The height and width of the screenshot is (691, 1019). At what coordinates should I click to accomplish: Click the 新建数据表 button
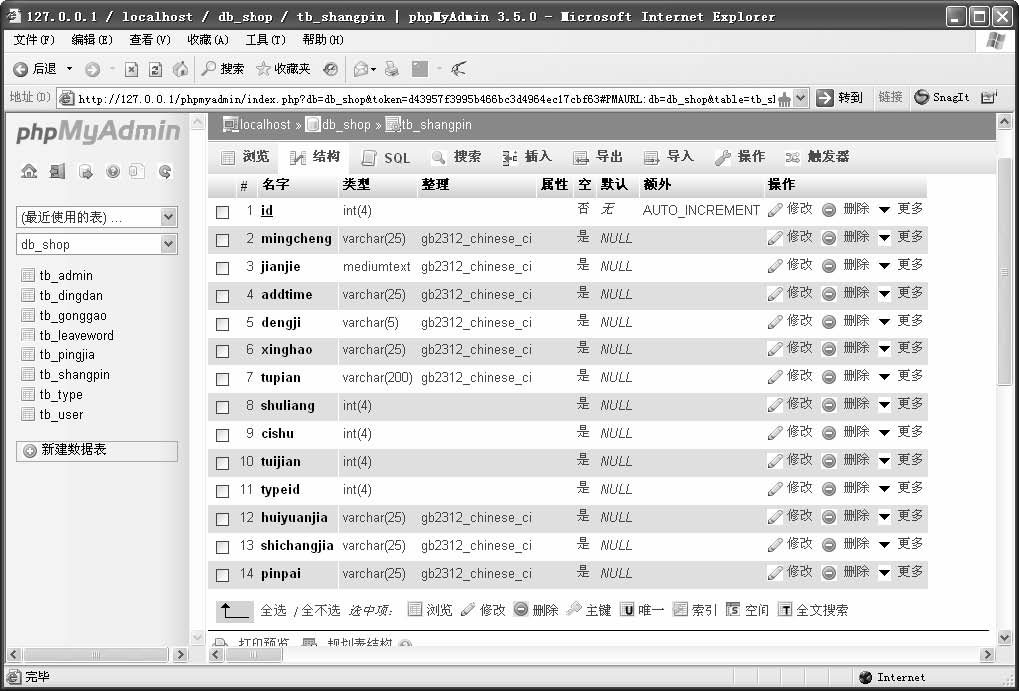pos(97,450)
